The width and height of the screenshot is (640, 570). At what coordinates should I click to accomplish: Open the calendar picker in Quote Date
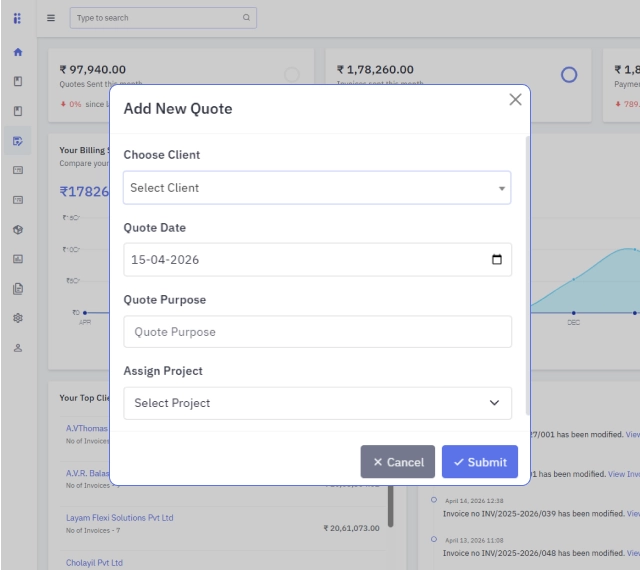[496, 259]
